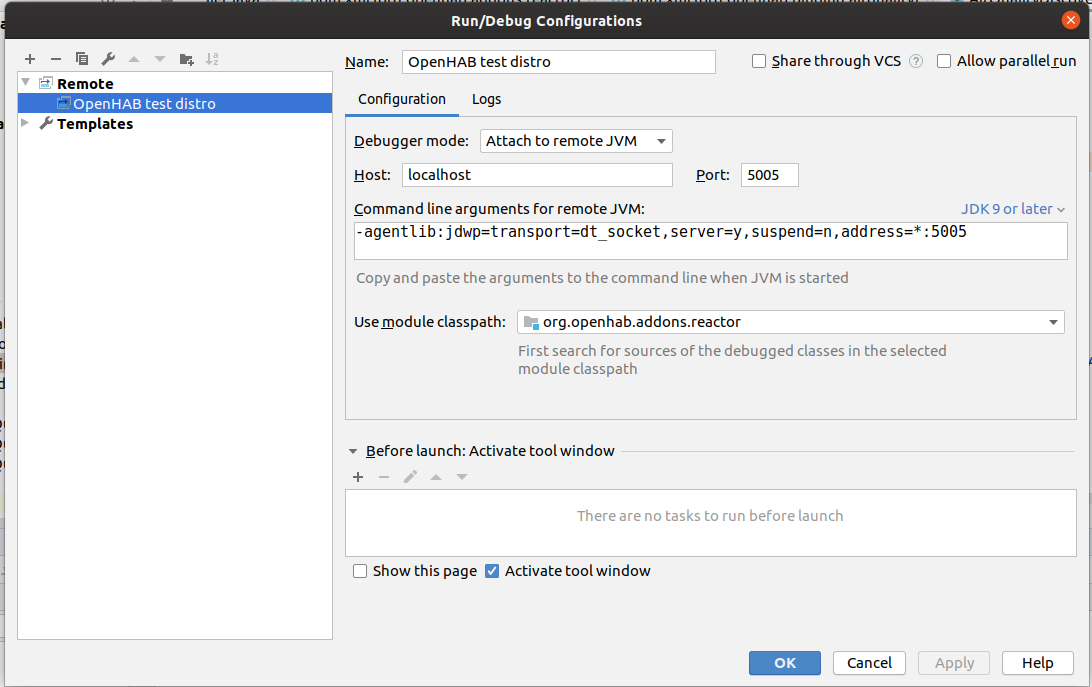This screenshot has height=687, width=1092.
Task: Switch to the Logs tab
Action: (x=487, y=99)
